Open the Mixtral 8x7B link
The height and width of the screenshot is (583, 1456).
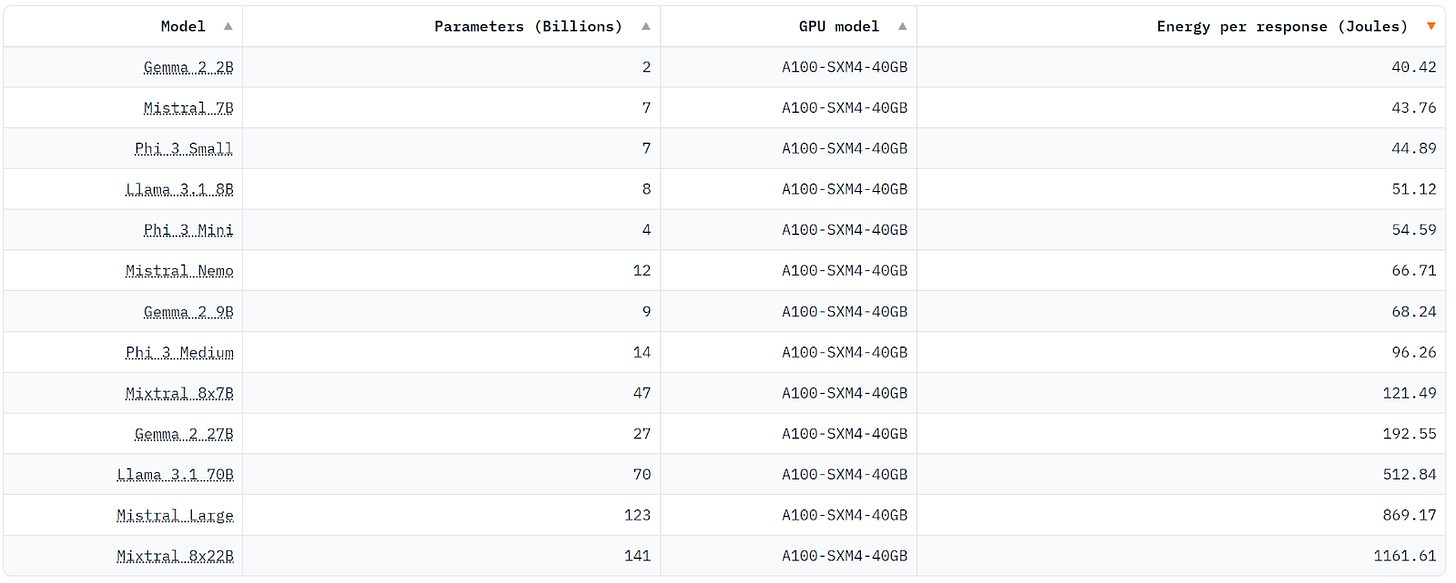pos(180,393)
